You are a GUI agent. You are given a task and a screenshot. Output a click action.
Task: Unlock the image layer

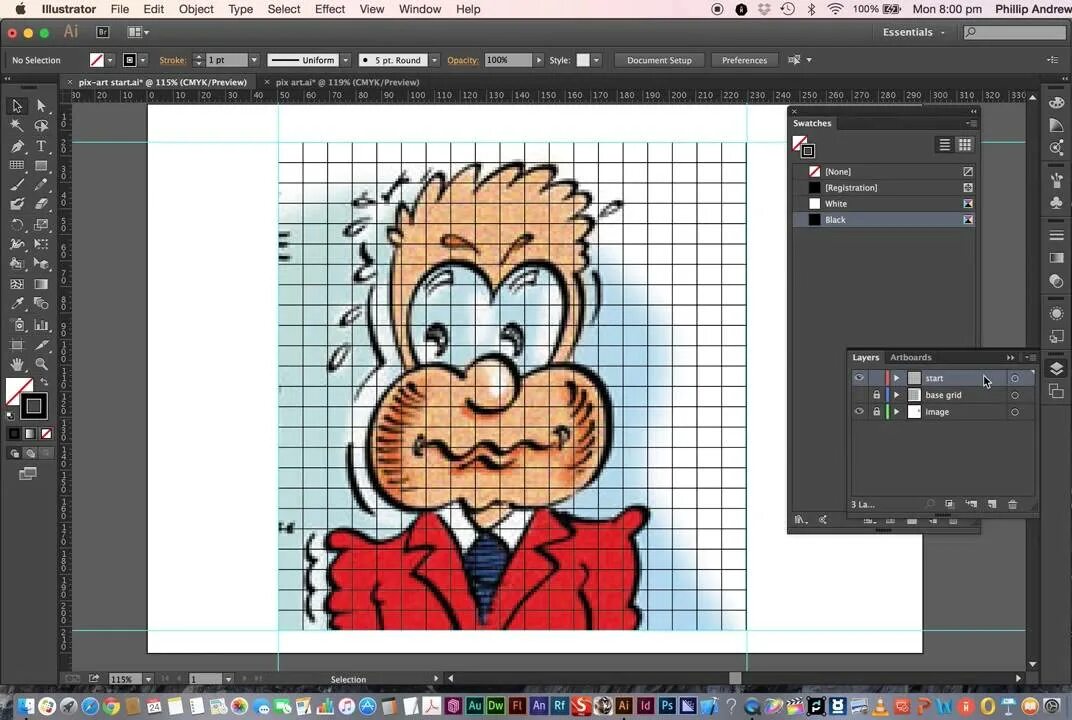[876, 412]
